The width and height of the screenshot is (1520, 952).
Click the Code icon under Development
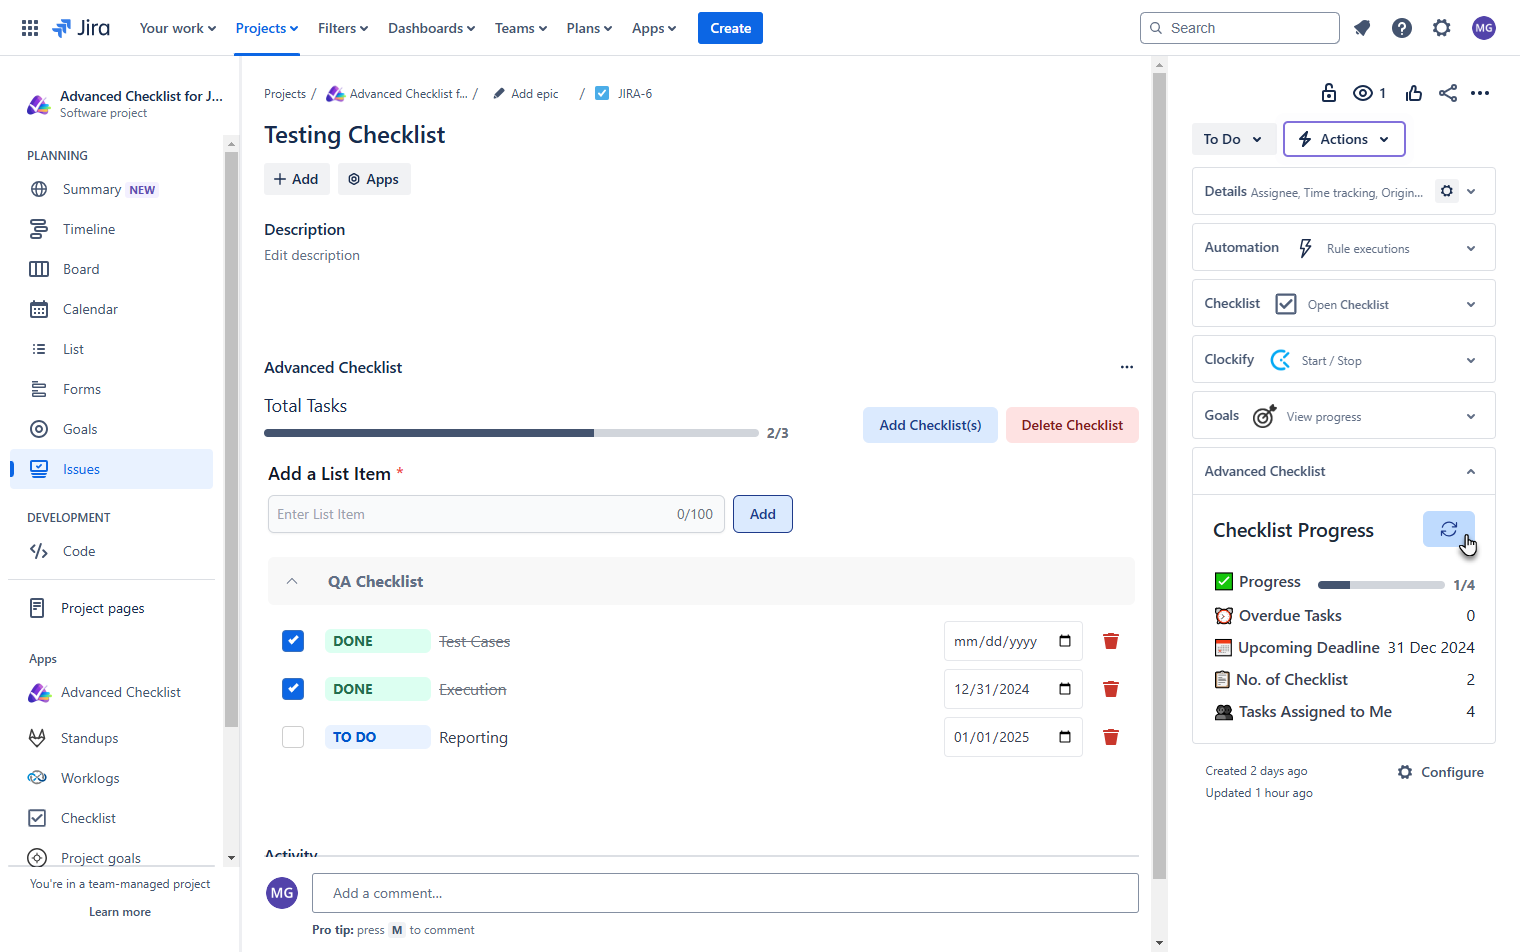[38, 551]
